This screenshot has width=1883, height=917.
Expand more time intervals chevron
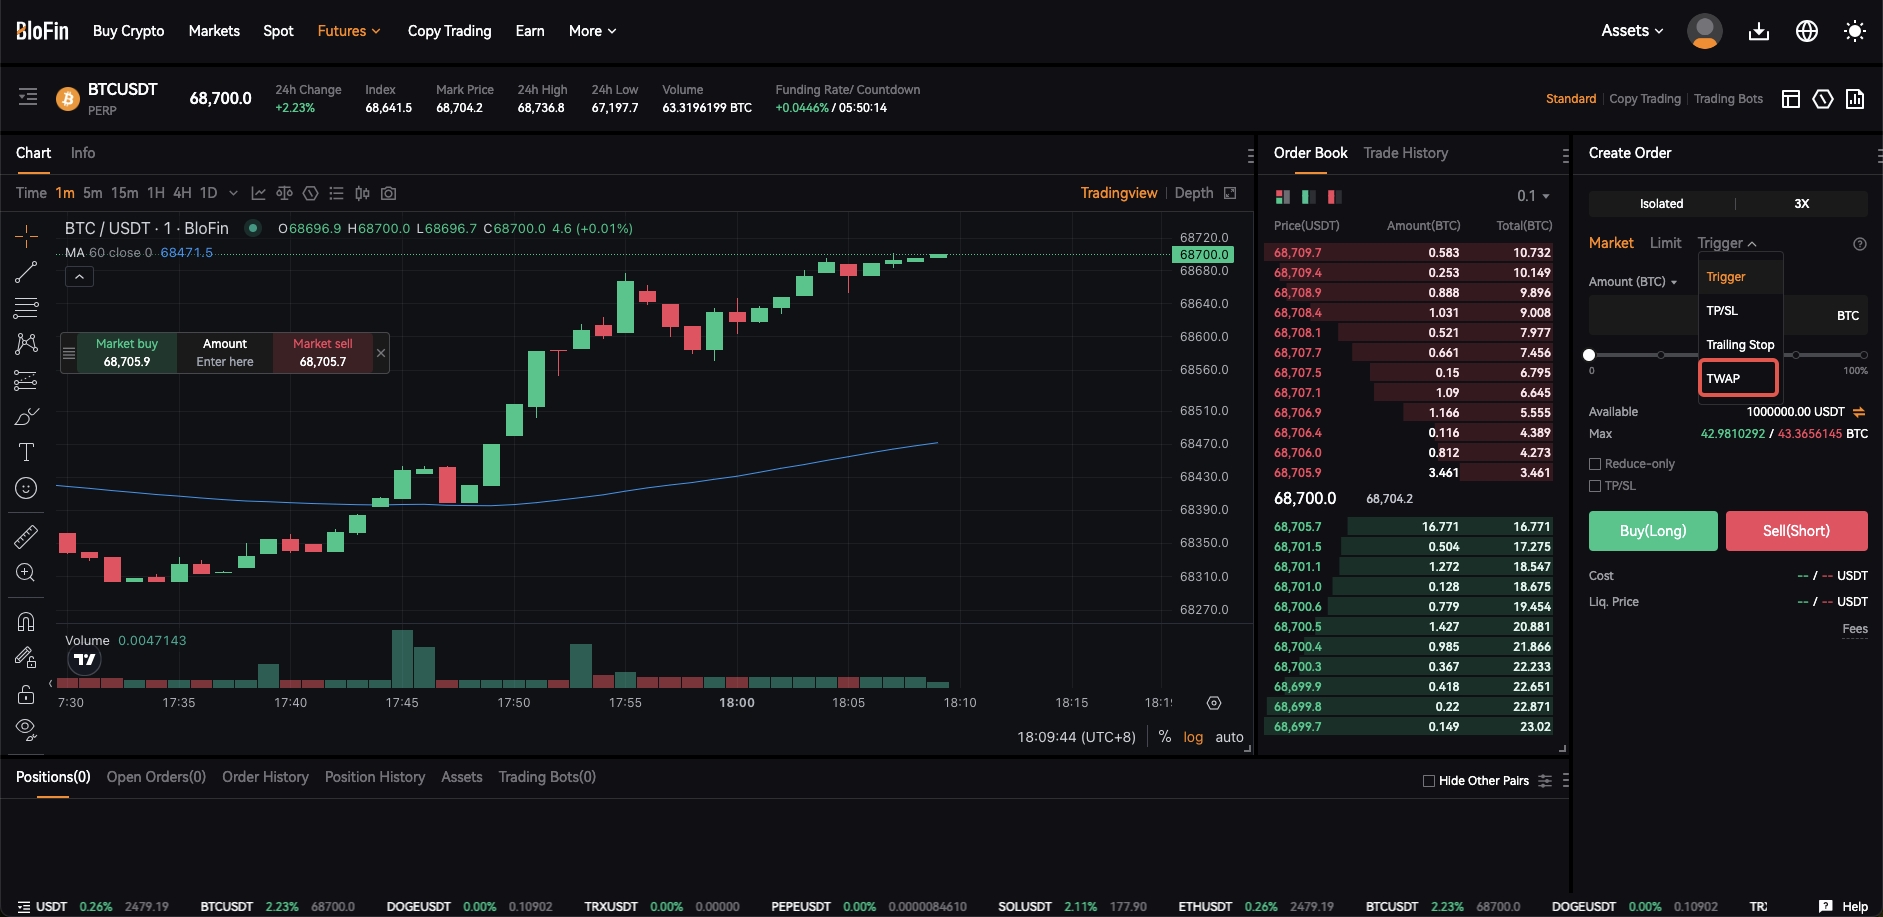point(233,193)
